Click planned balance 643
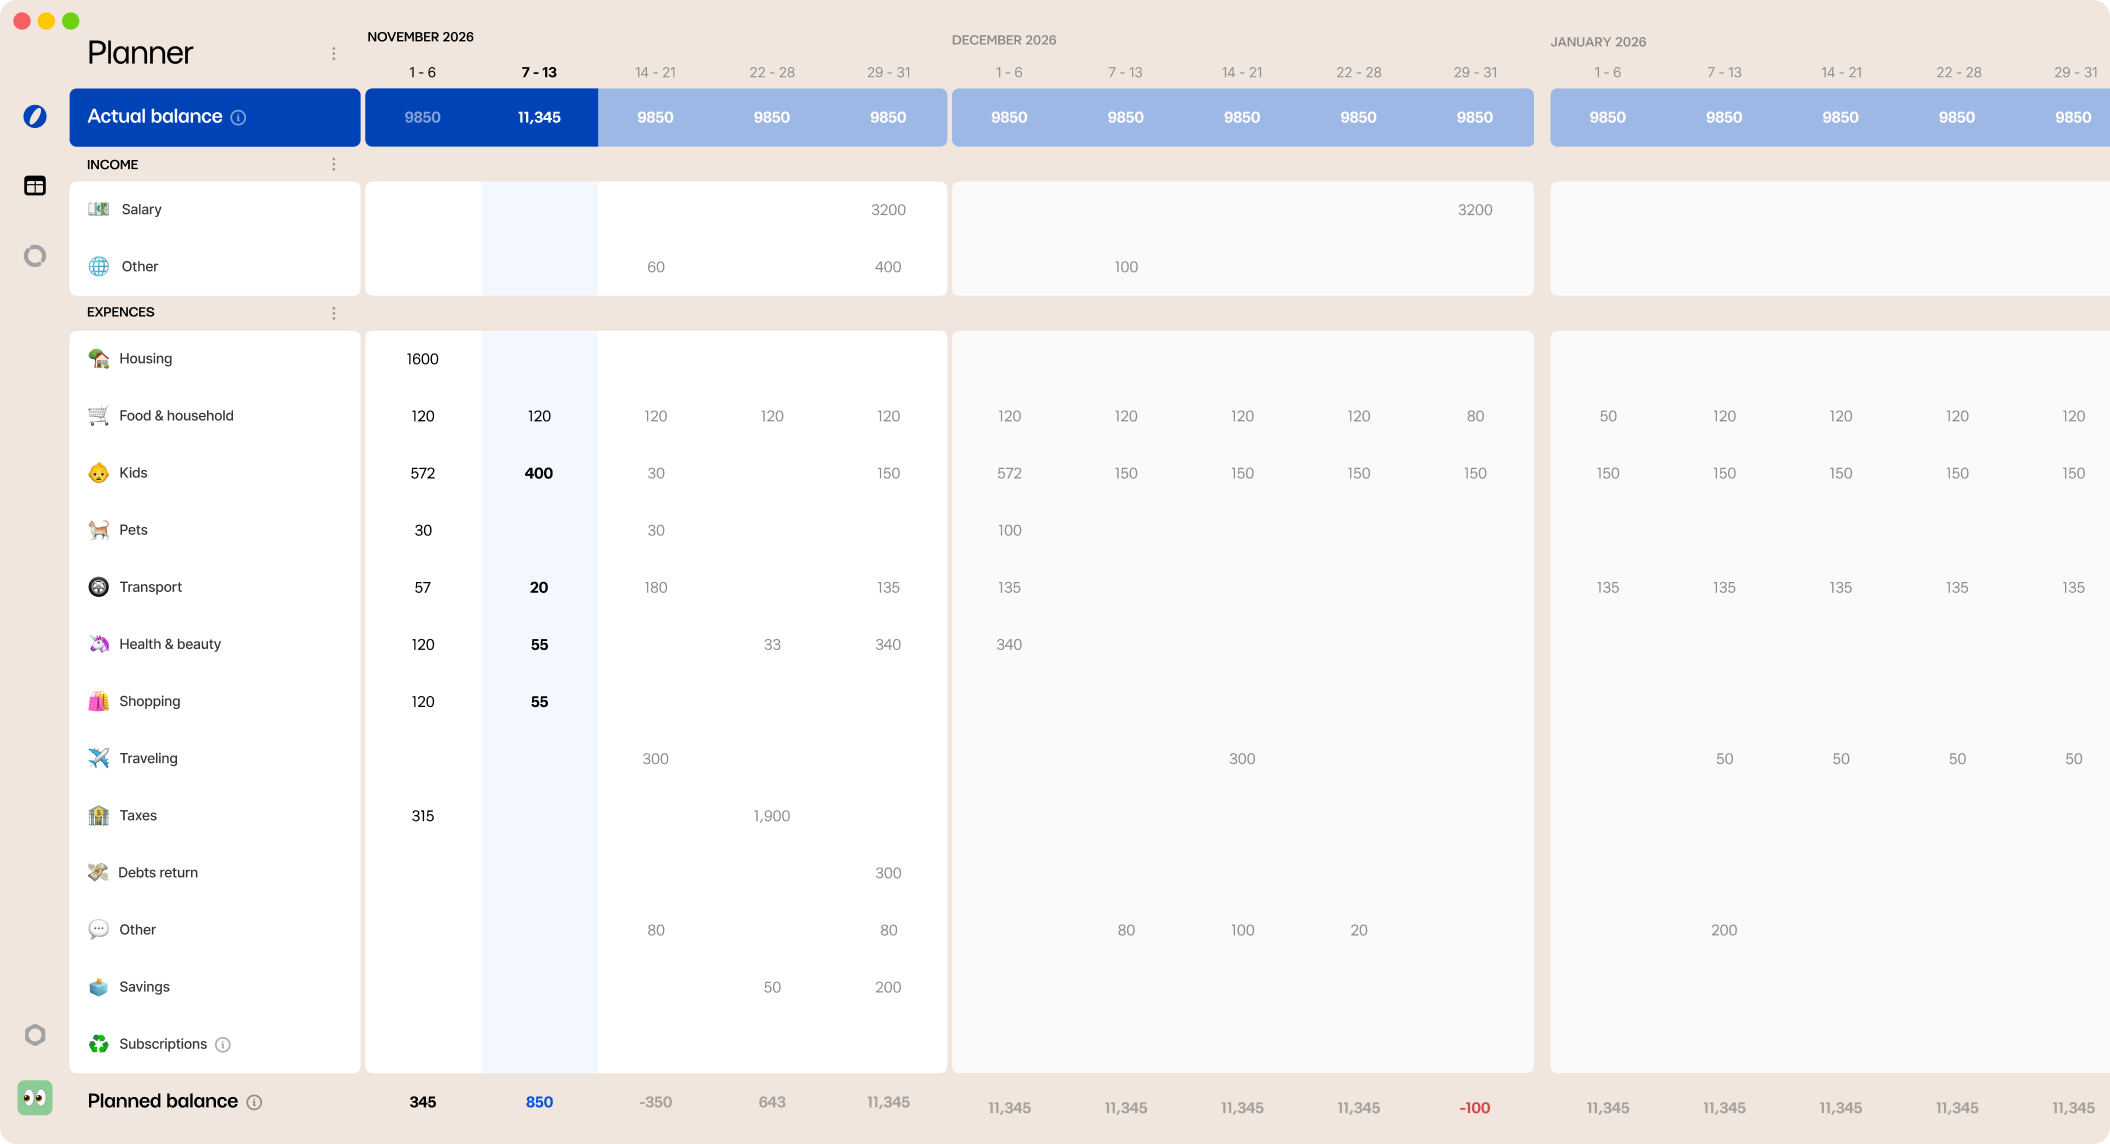2110x1144 pixels. 772,1102
